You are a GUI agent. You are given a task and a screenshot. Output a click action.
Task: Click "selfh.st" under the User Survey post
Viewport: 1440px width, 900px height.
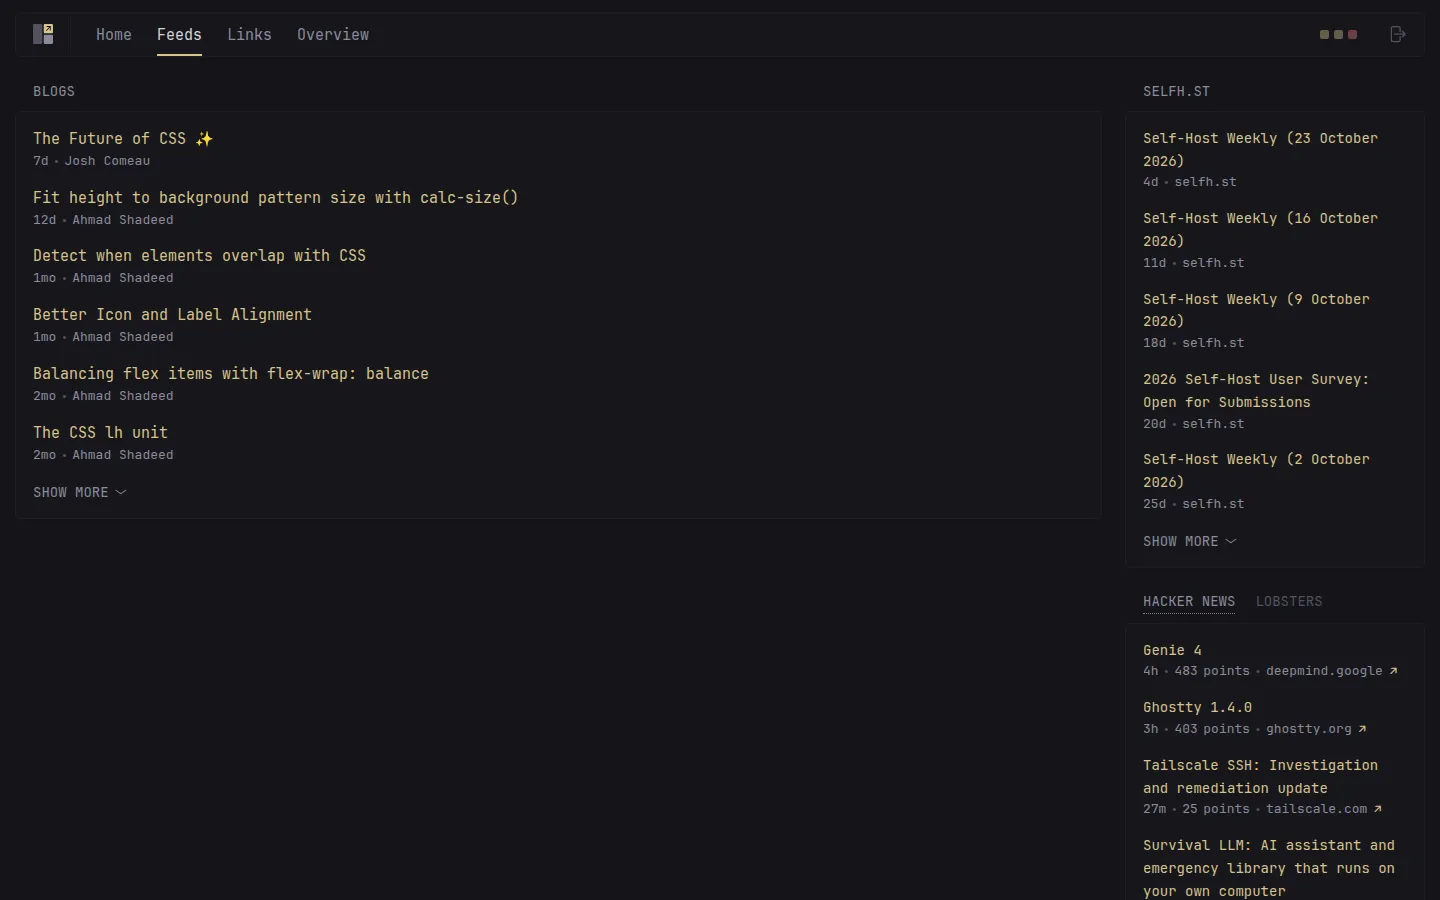click(1213, 424)
